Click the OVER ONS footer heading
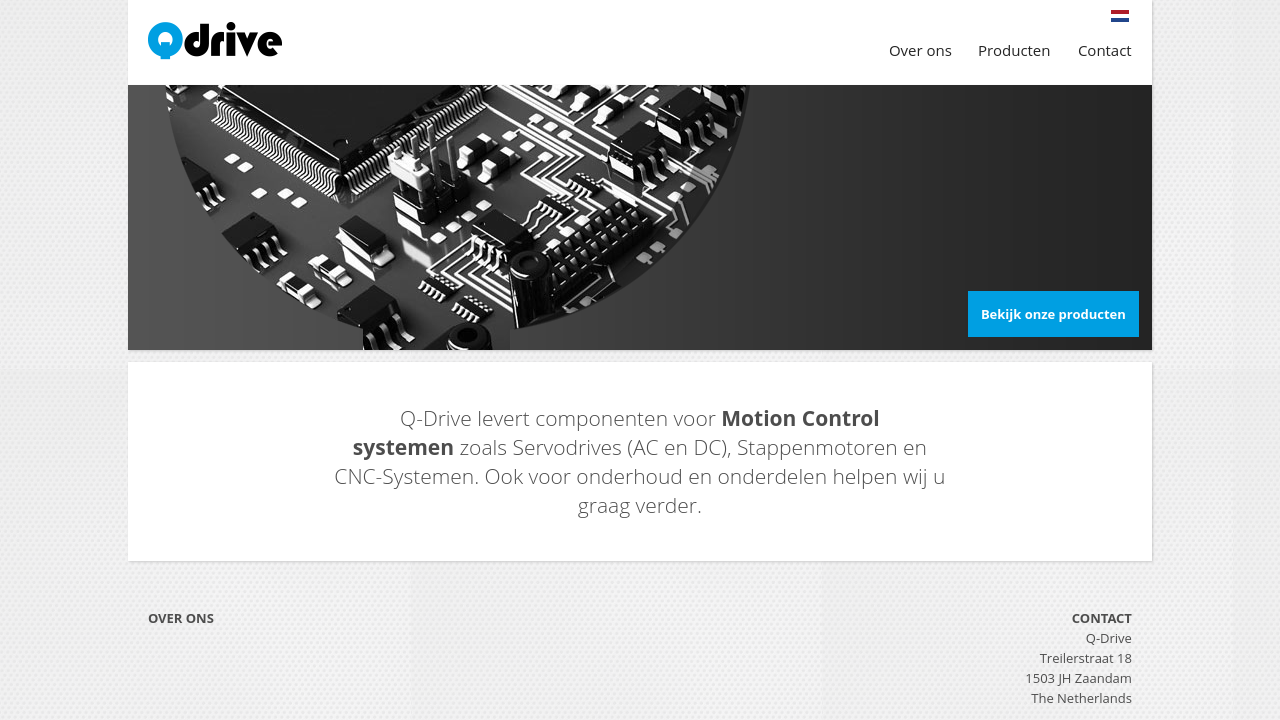Screen dimensions: 1280x720 (181, 618)
